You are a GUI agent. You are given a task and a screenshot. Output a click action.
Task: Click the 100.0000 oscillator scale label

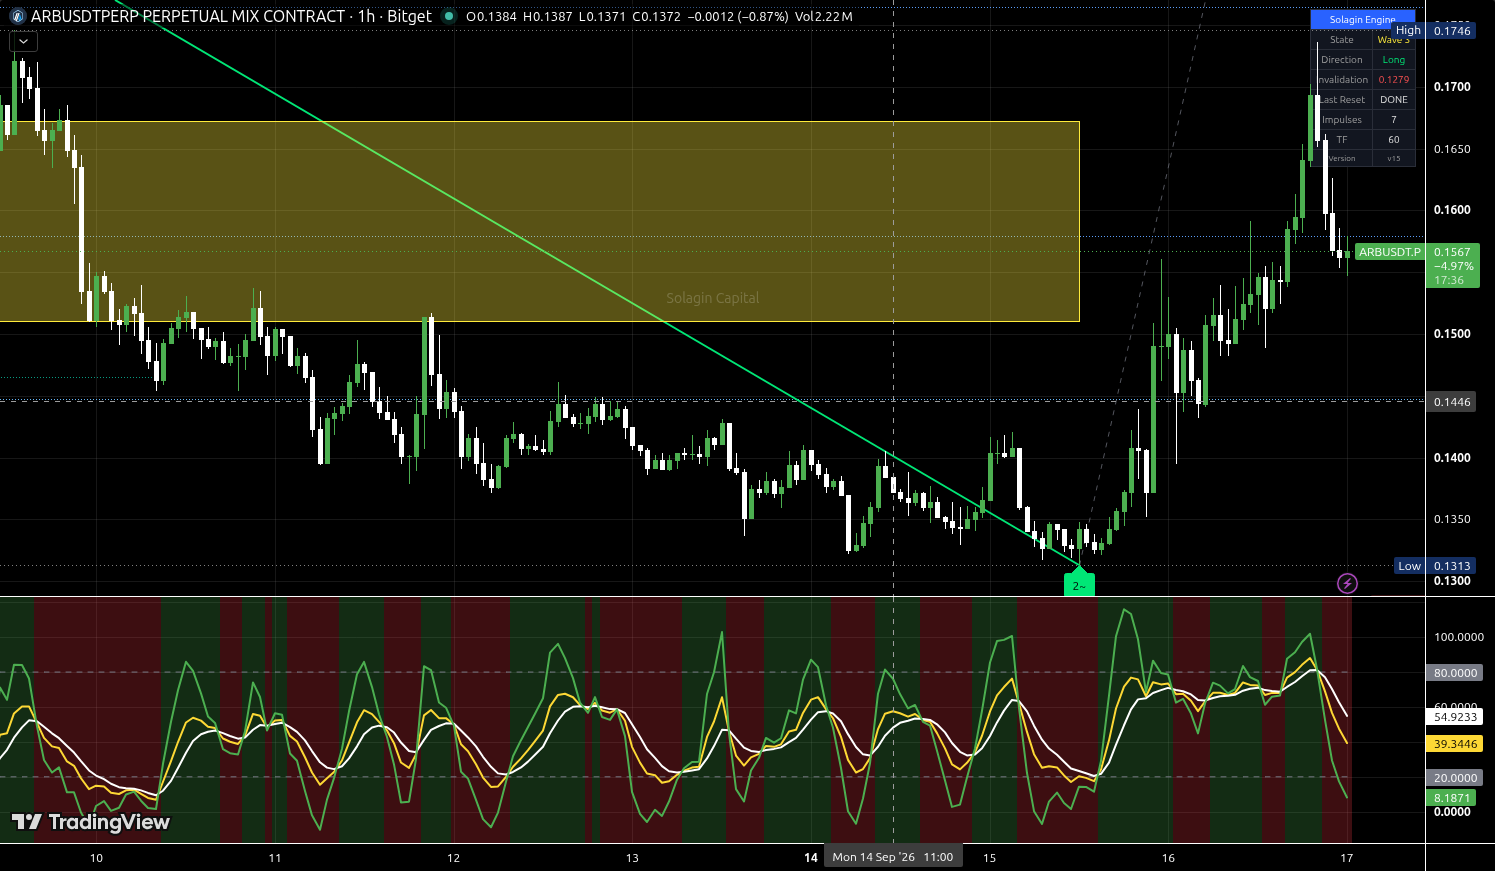pos(1459,637)
